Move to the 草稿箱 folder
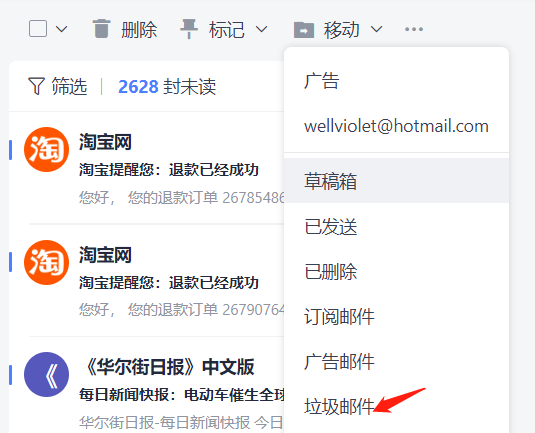535x433 pixels. point(396,181)
